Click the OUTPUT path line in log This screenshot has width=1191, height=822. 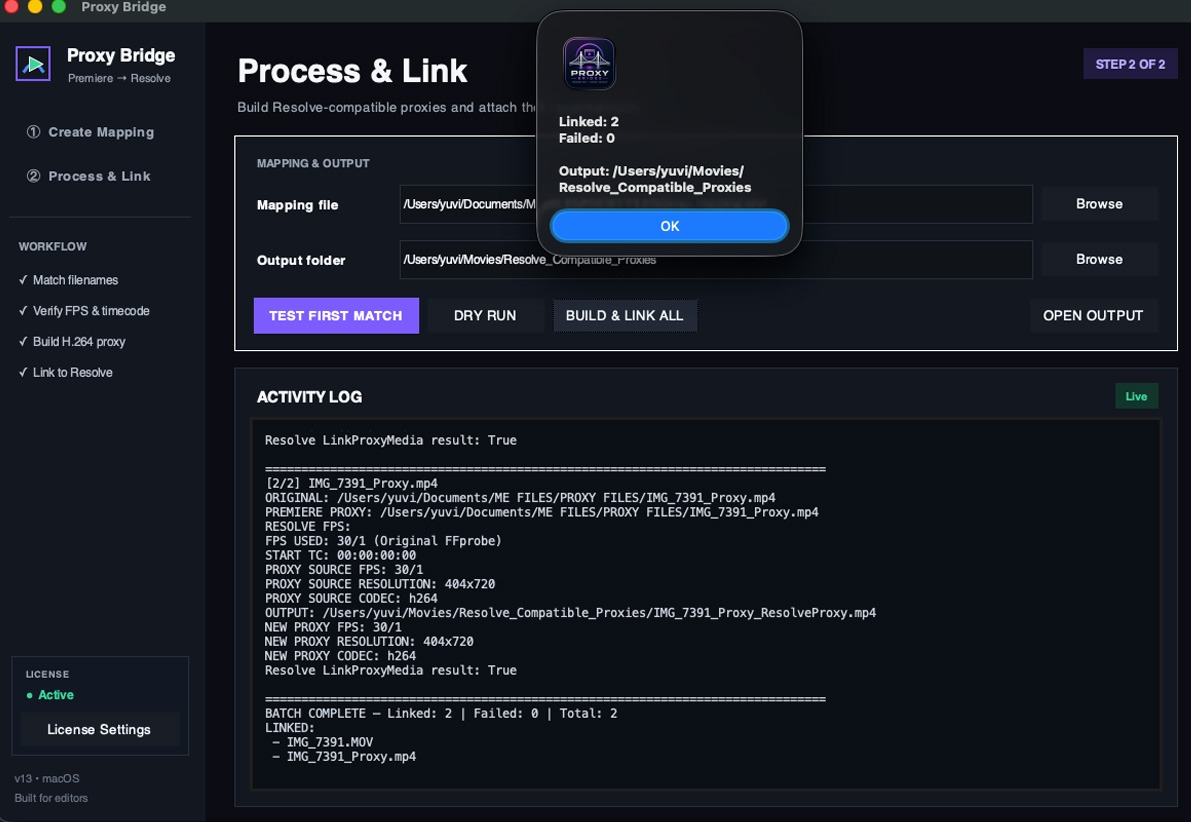(570, 612)
